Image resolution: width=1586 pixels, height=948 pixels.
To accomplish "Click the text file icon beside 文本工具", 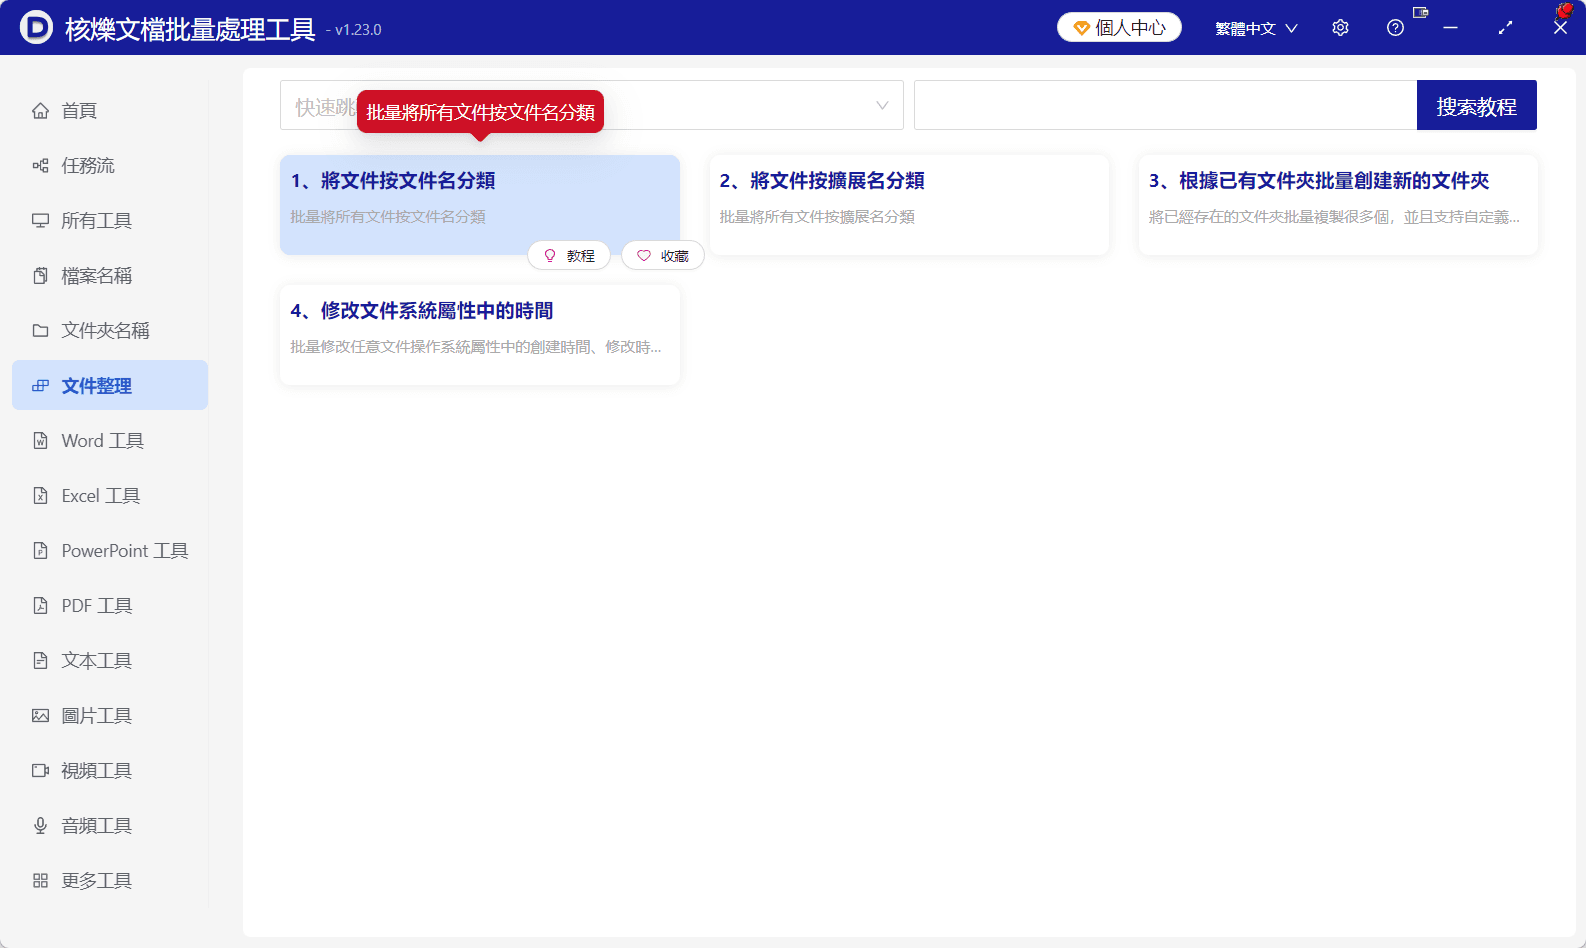I will point(40,660).
